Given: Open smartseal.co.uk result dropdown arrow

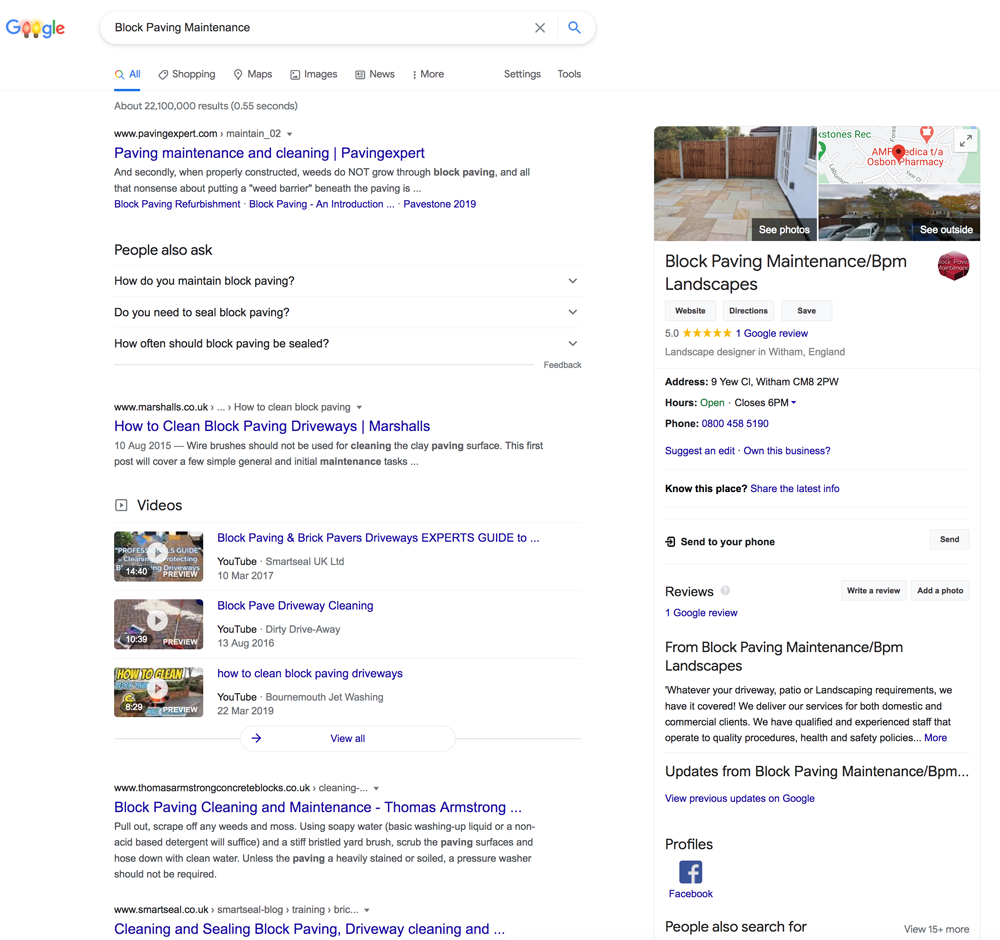Looking at the screenshot, I should click(367, 910).
